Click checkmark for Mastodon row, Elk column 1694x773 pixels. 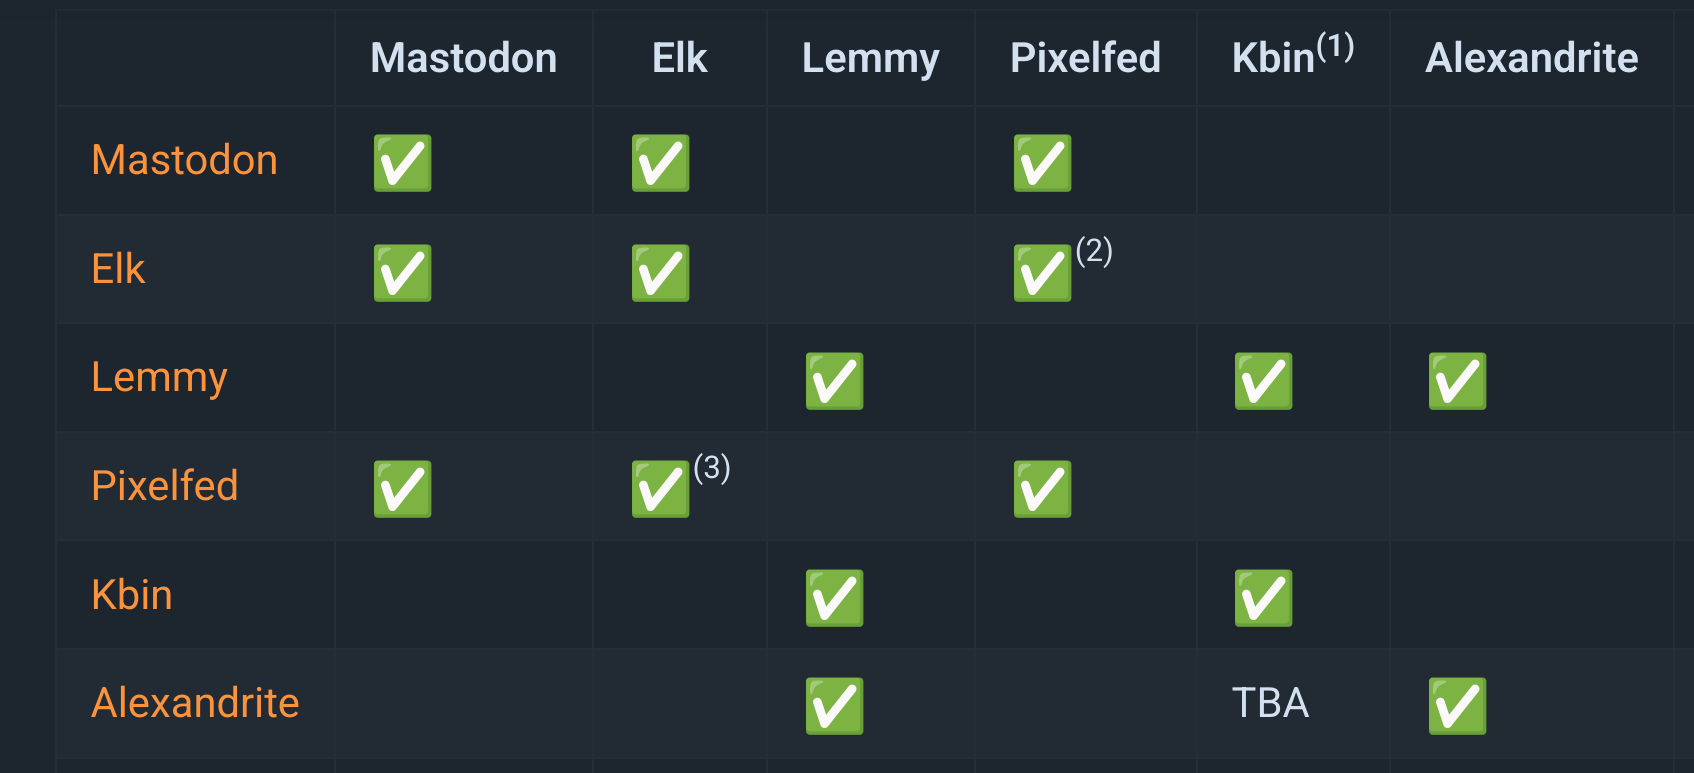[661, 163]
